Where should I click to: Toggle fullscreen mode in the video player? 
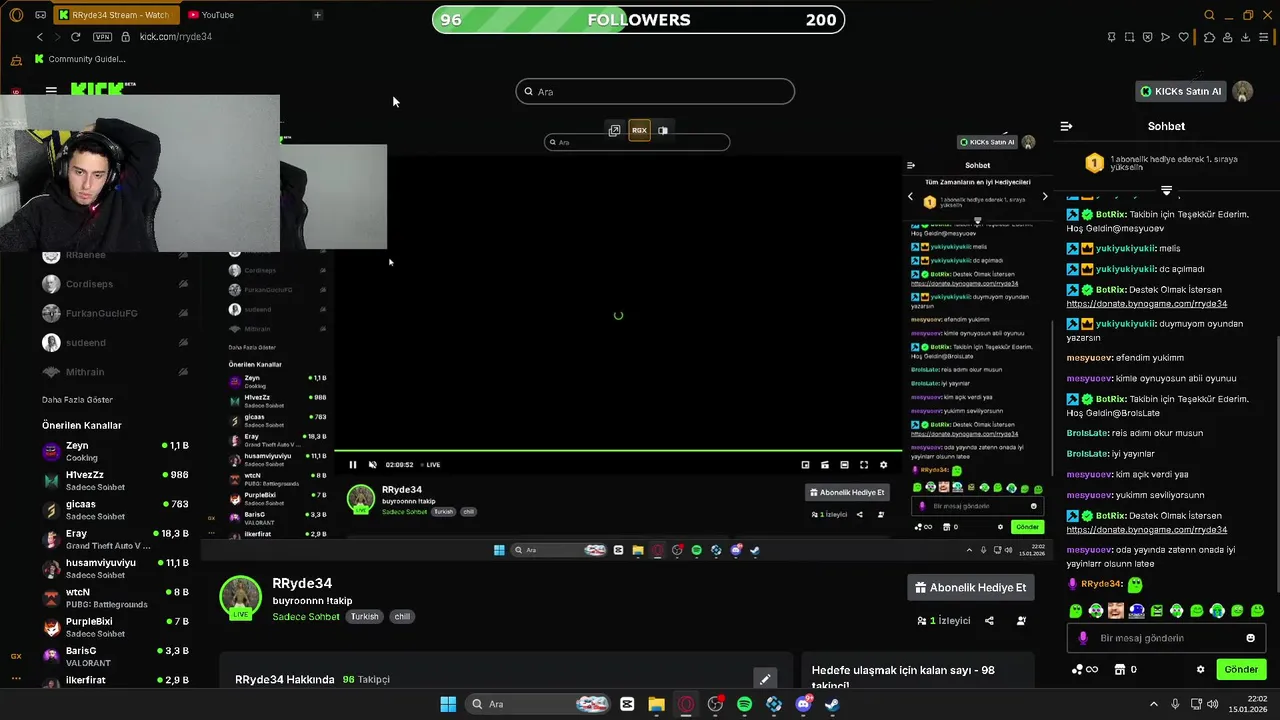pyautogui.click(x=864, y=464)
